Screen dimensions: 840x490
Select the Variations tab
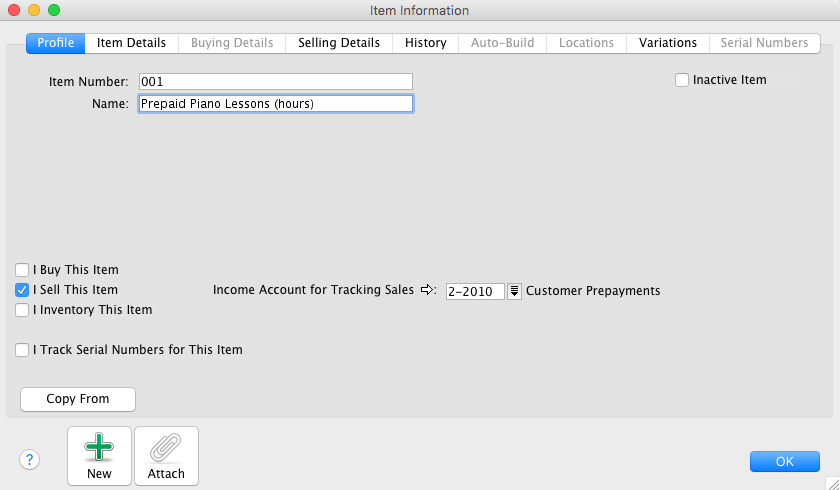(668, 43)
